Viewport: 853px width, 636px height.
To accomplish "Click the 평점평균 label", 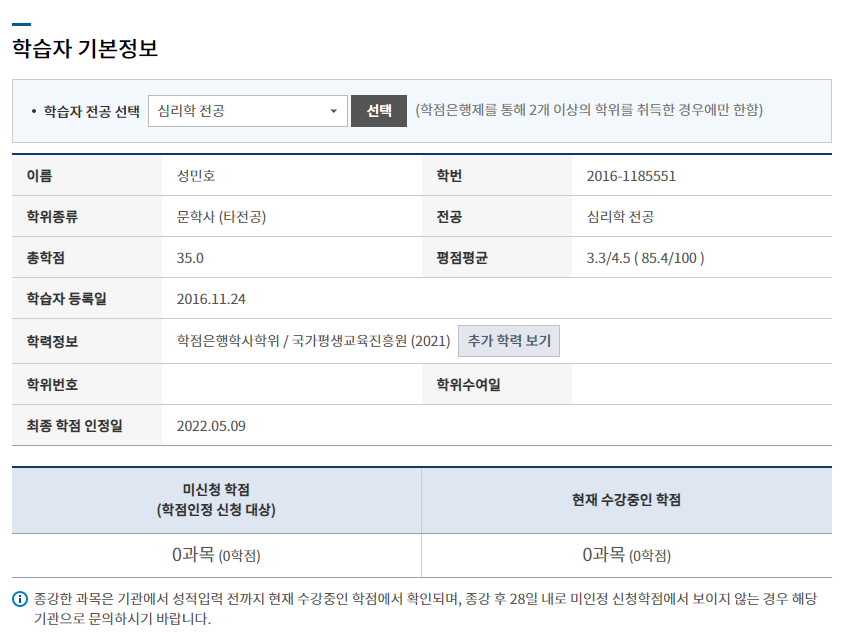I will [x=462, y=258].
